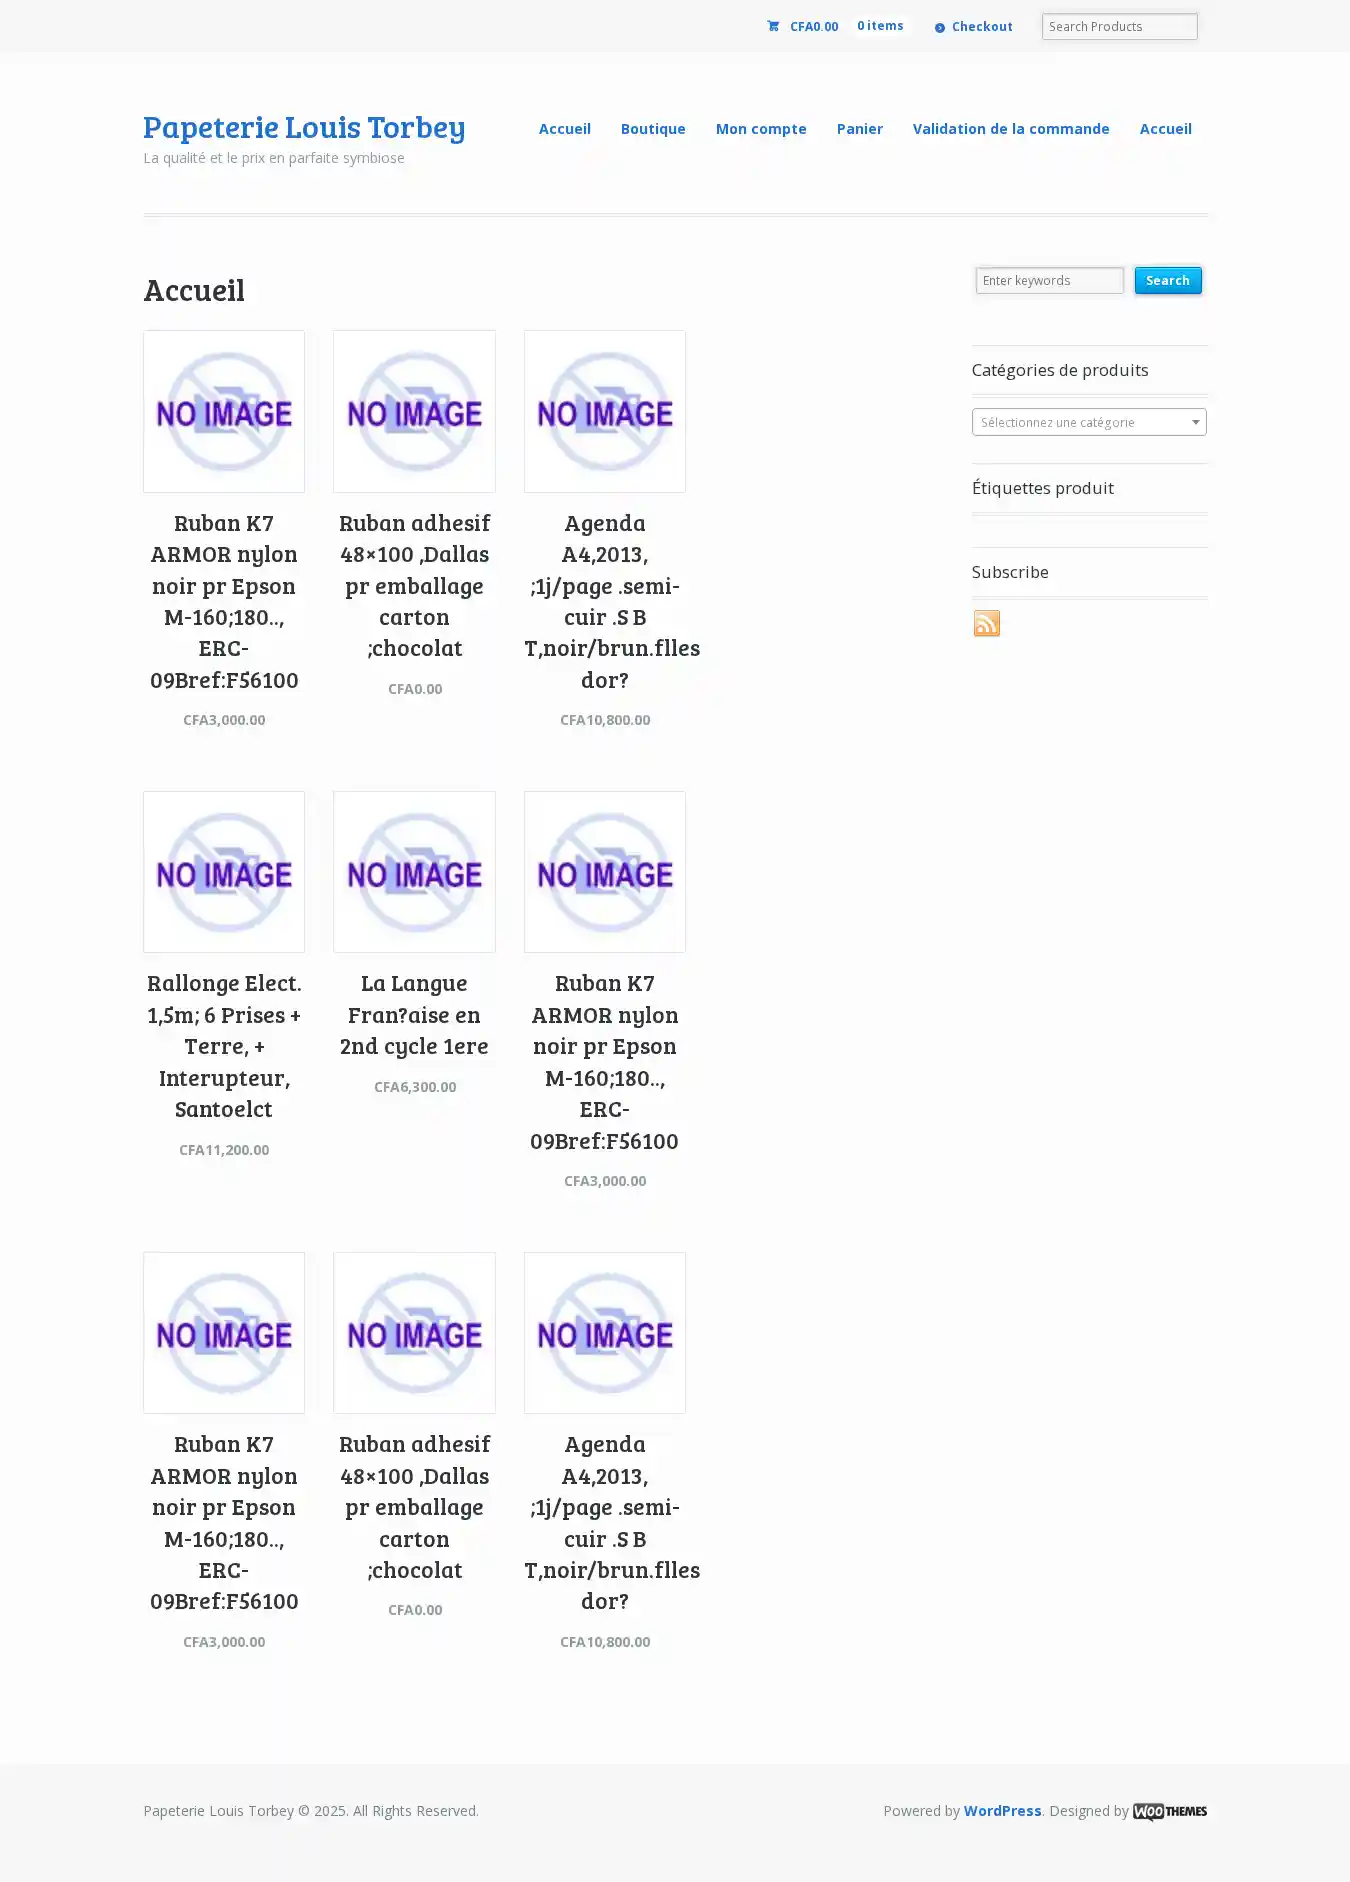
Task: Click the shopping cart icon in header
Action: (773, 26)
